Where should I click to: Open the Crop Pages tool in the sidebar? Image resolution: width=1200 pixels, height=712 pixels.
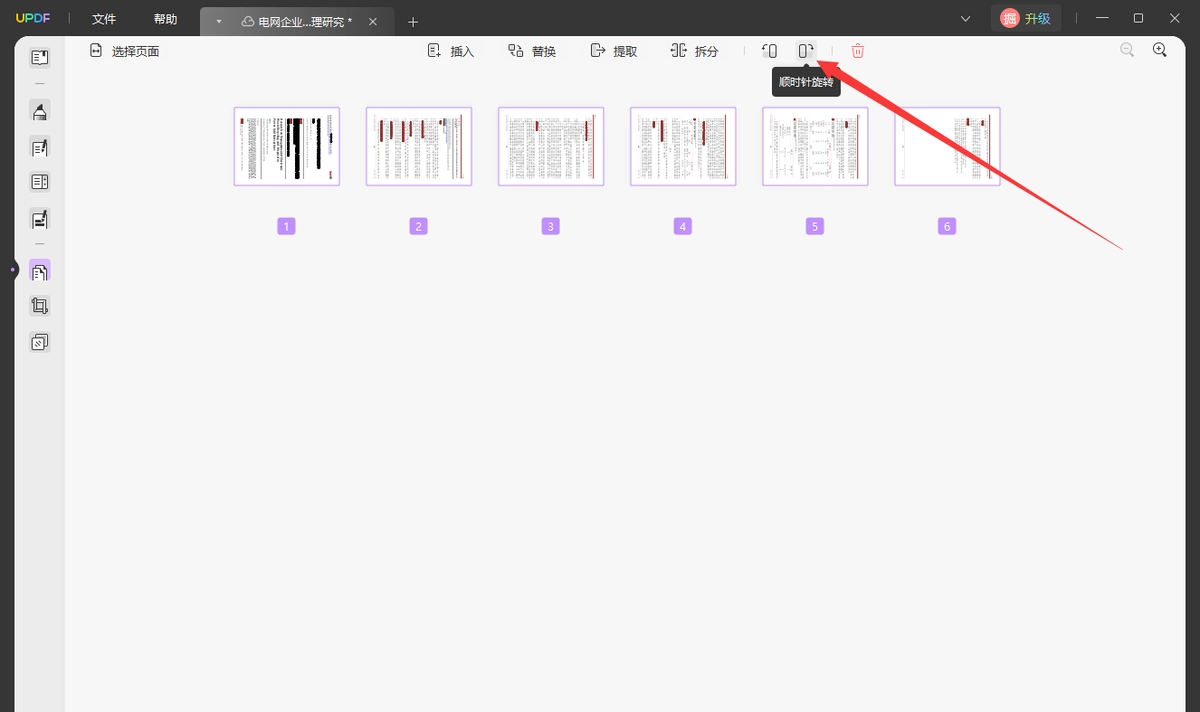click(40, 306)
